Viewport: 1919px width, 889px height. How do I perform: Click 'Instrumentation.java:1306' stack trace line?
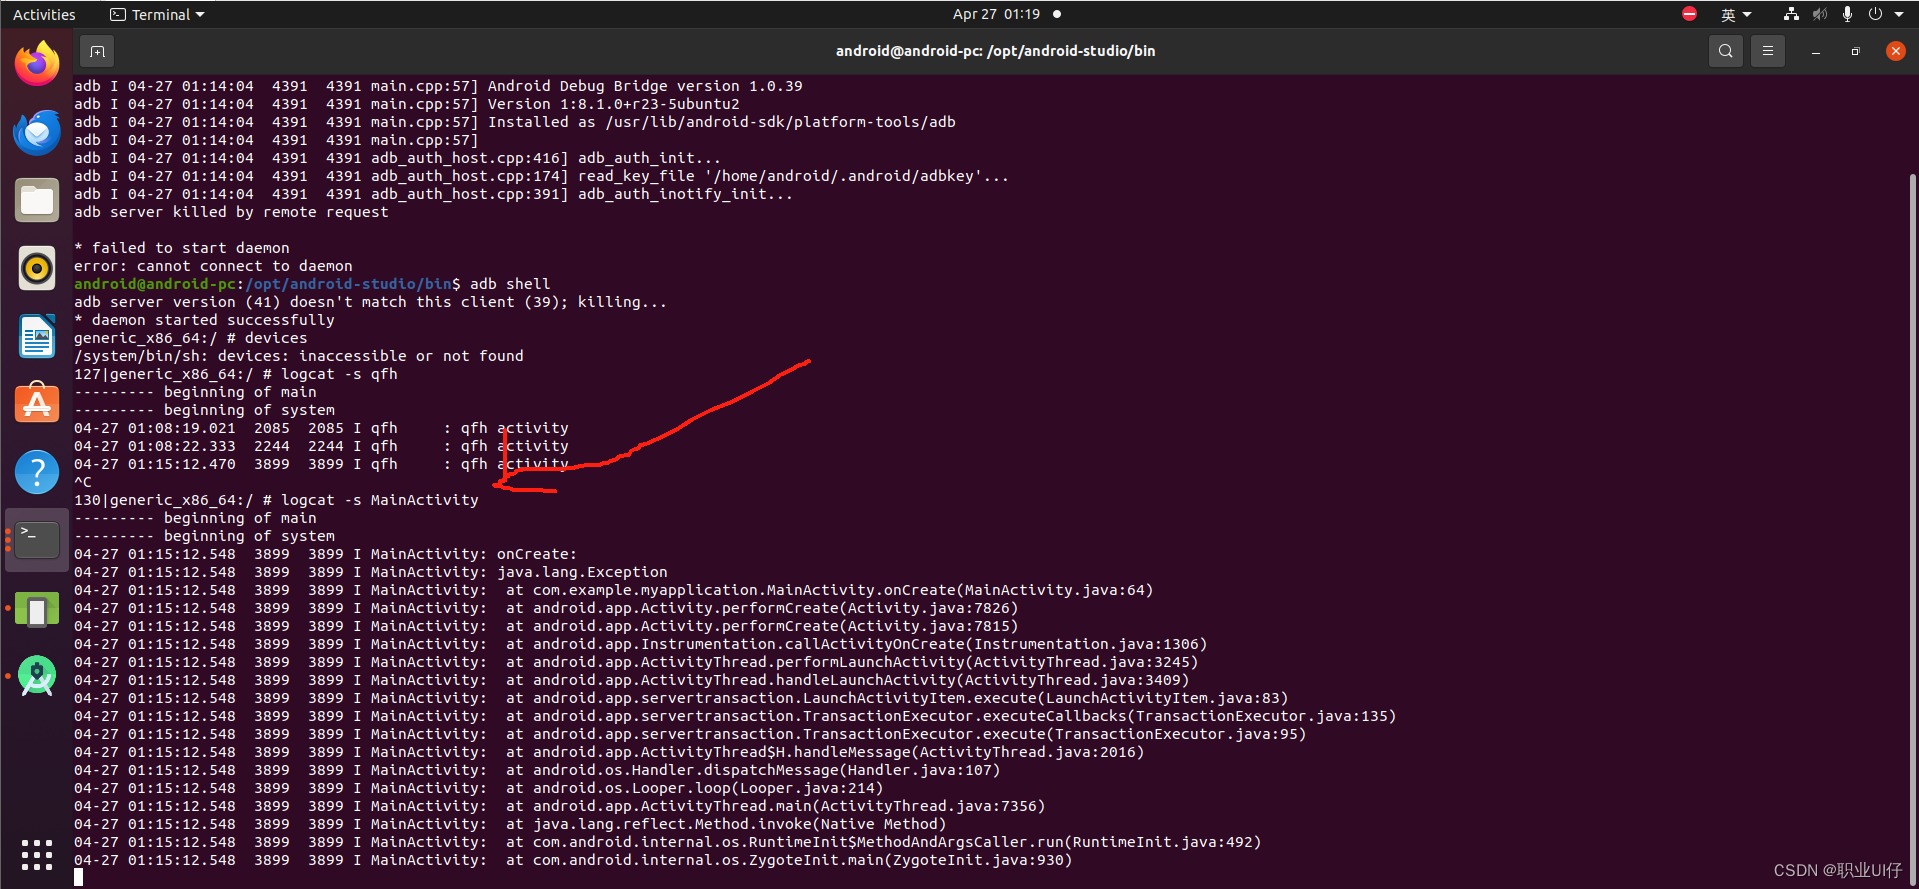641,644
